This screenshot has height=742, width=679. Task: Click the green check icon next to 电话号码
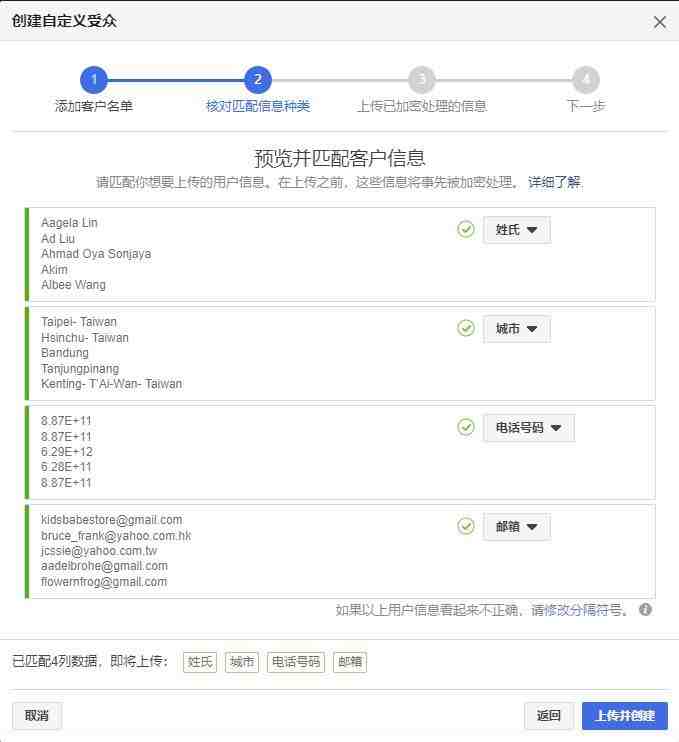[x=466, y=427]
